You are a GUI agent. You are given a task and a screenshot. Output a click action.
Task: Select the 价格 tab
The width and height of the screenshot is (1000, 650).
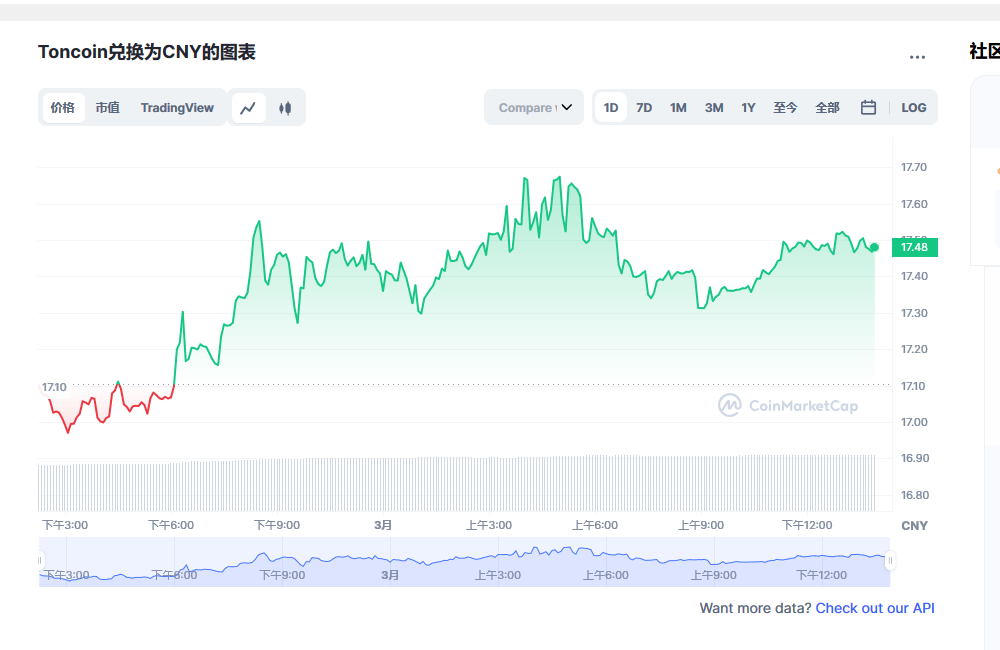coord(63,107)
